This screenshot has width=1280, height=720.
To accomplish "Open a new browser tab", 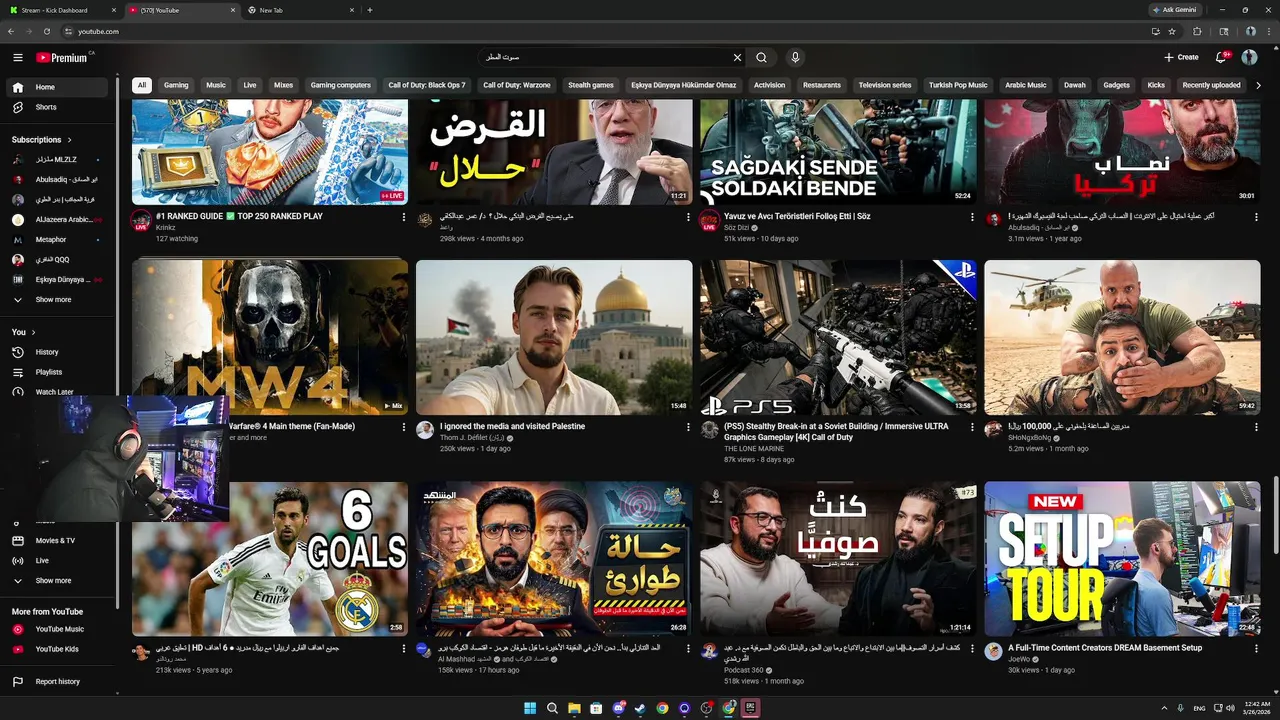I will [x=370, y=10].
